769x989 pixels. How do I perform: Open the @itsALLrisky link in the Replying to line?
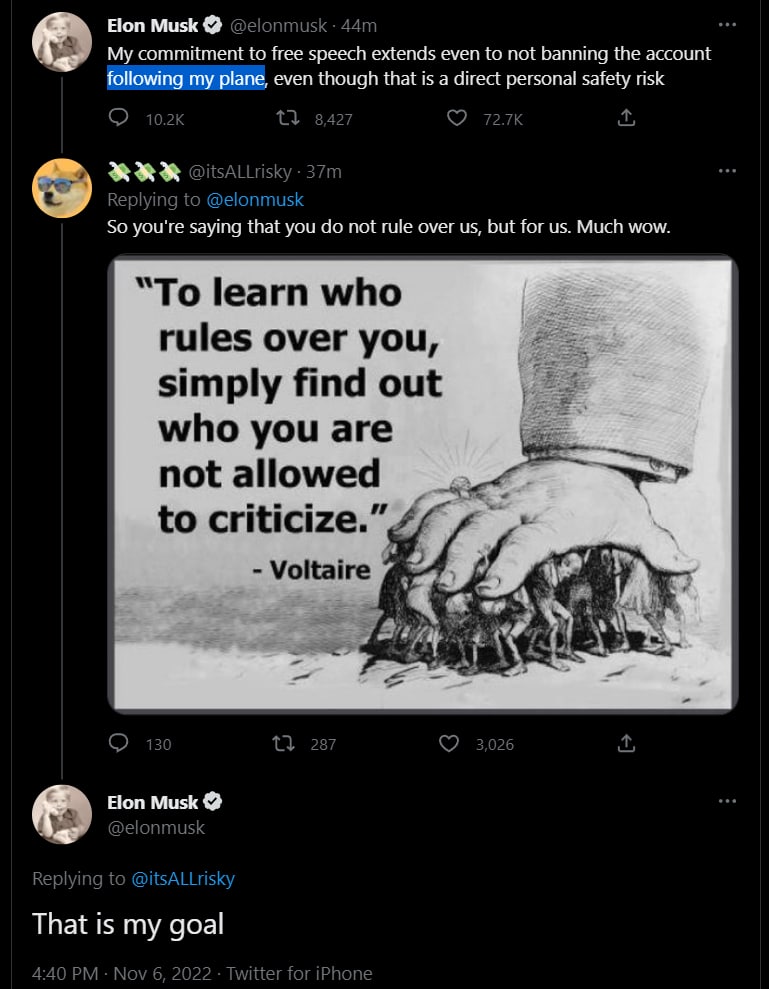(x=183, y=878)
